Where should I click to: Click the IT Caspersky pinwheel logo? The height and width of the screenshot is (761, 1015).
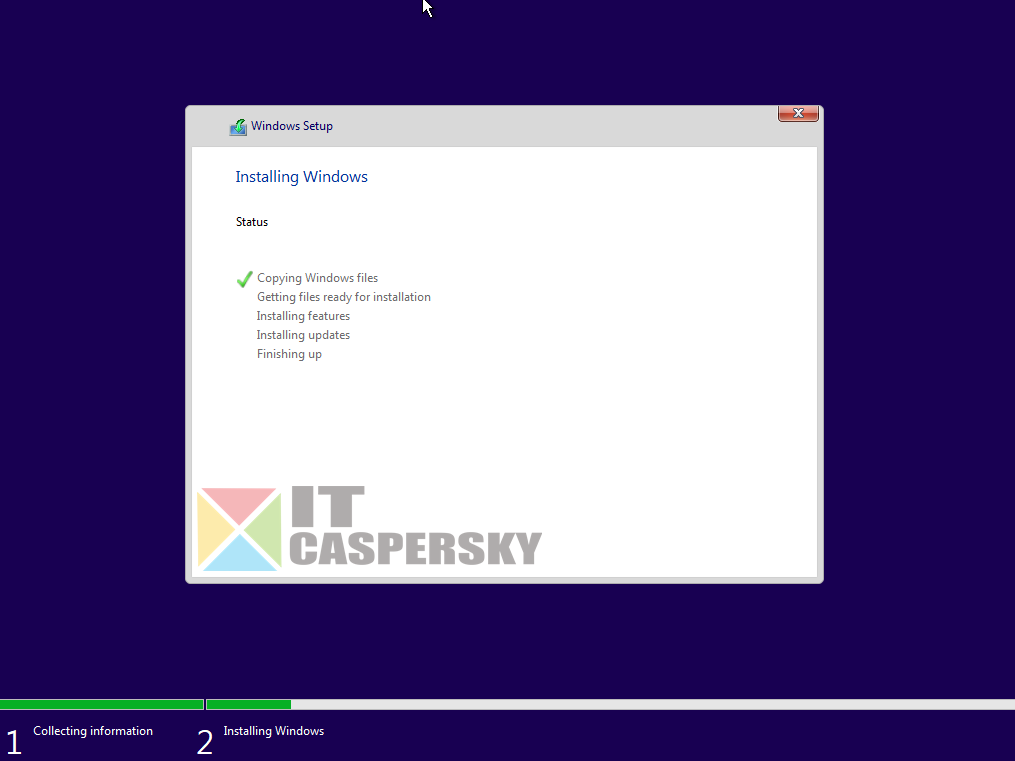(x=238, y=527)
